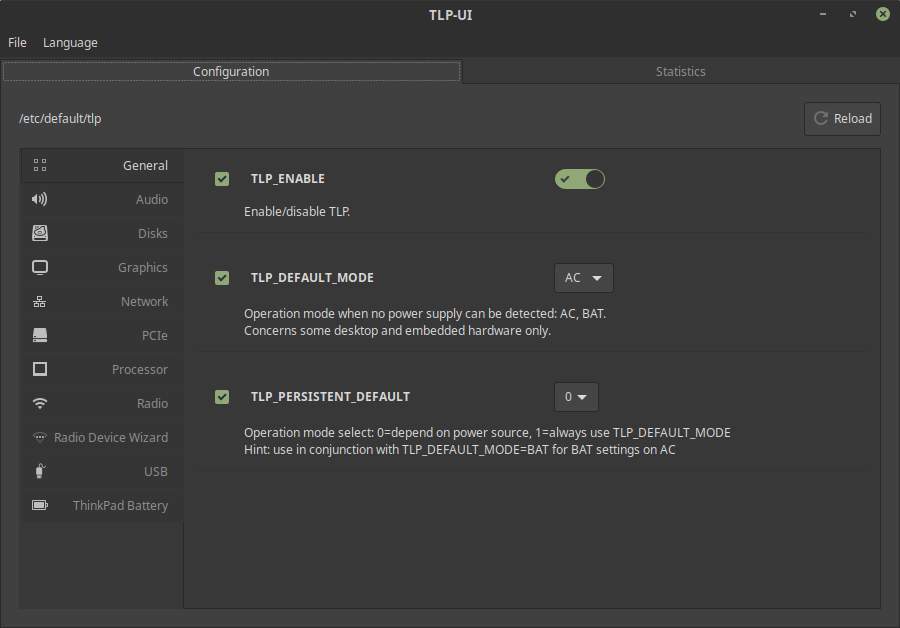
Task: Turn off the TLP_ENABLE switch
Action: point(580,179)
